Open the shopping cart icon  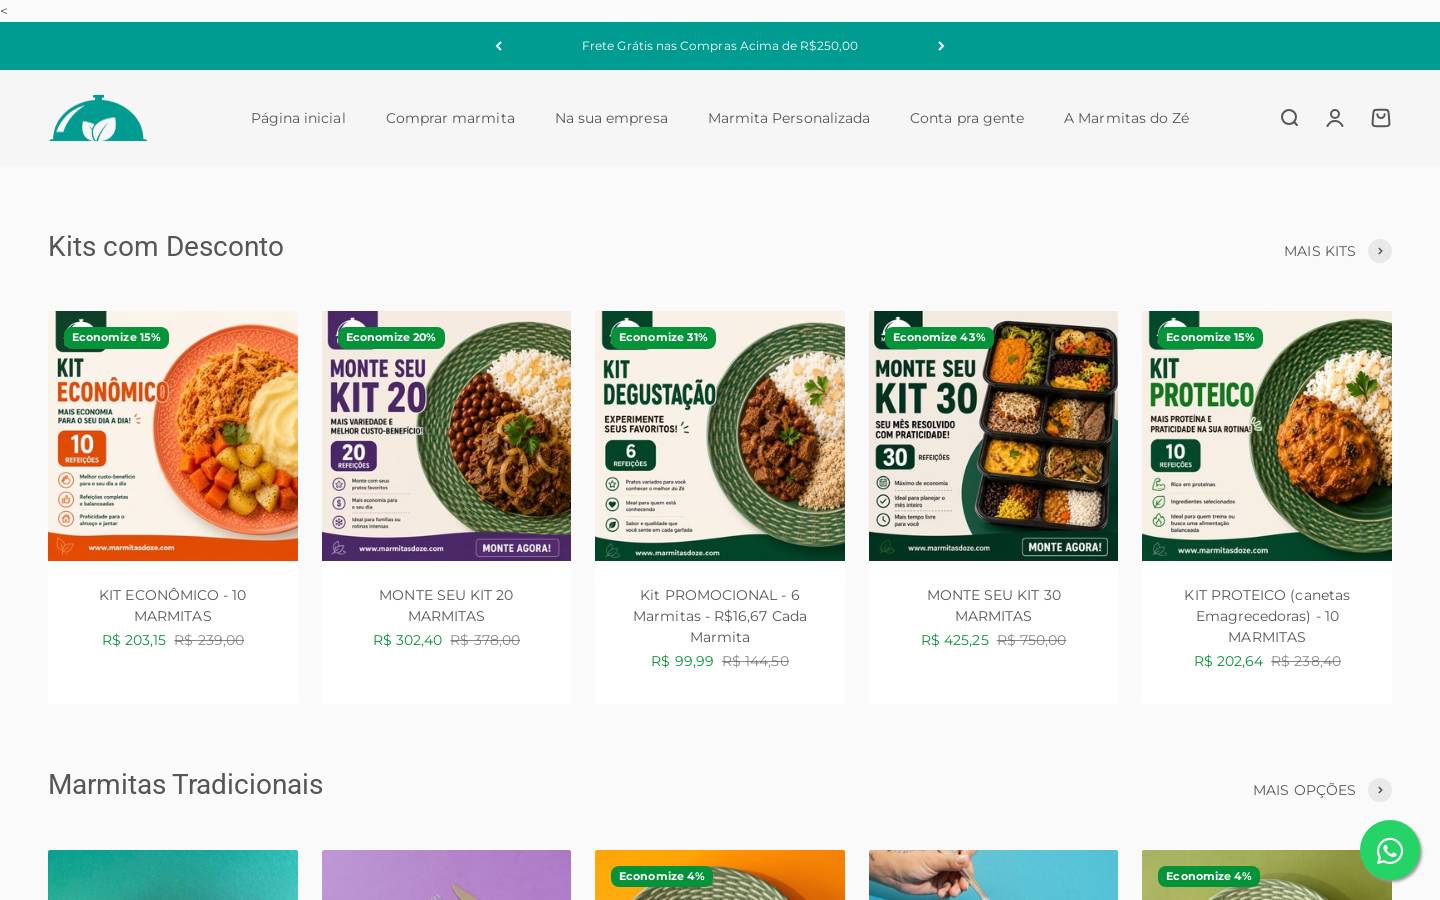[x=1381, y=118]
